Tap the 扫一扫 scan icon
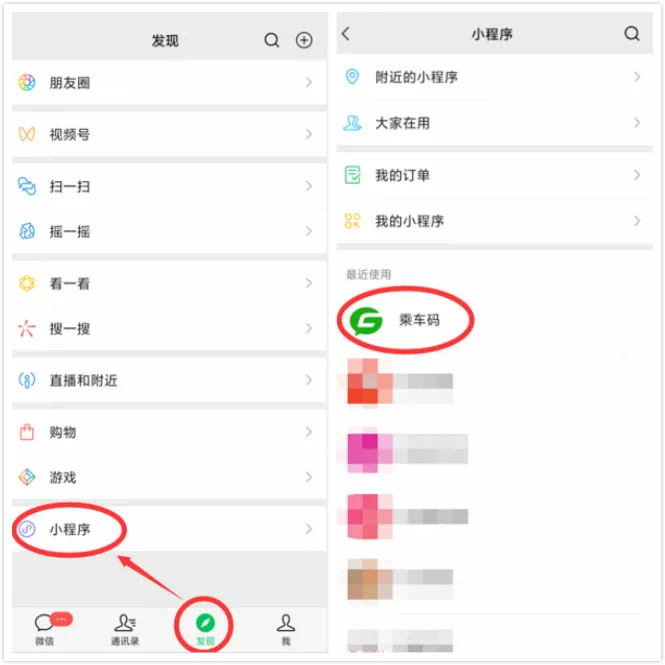Viewport: 665px width, 665px height. coord(27,186)
